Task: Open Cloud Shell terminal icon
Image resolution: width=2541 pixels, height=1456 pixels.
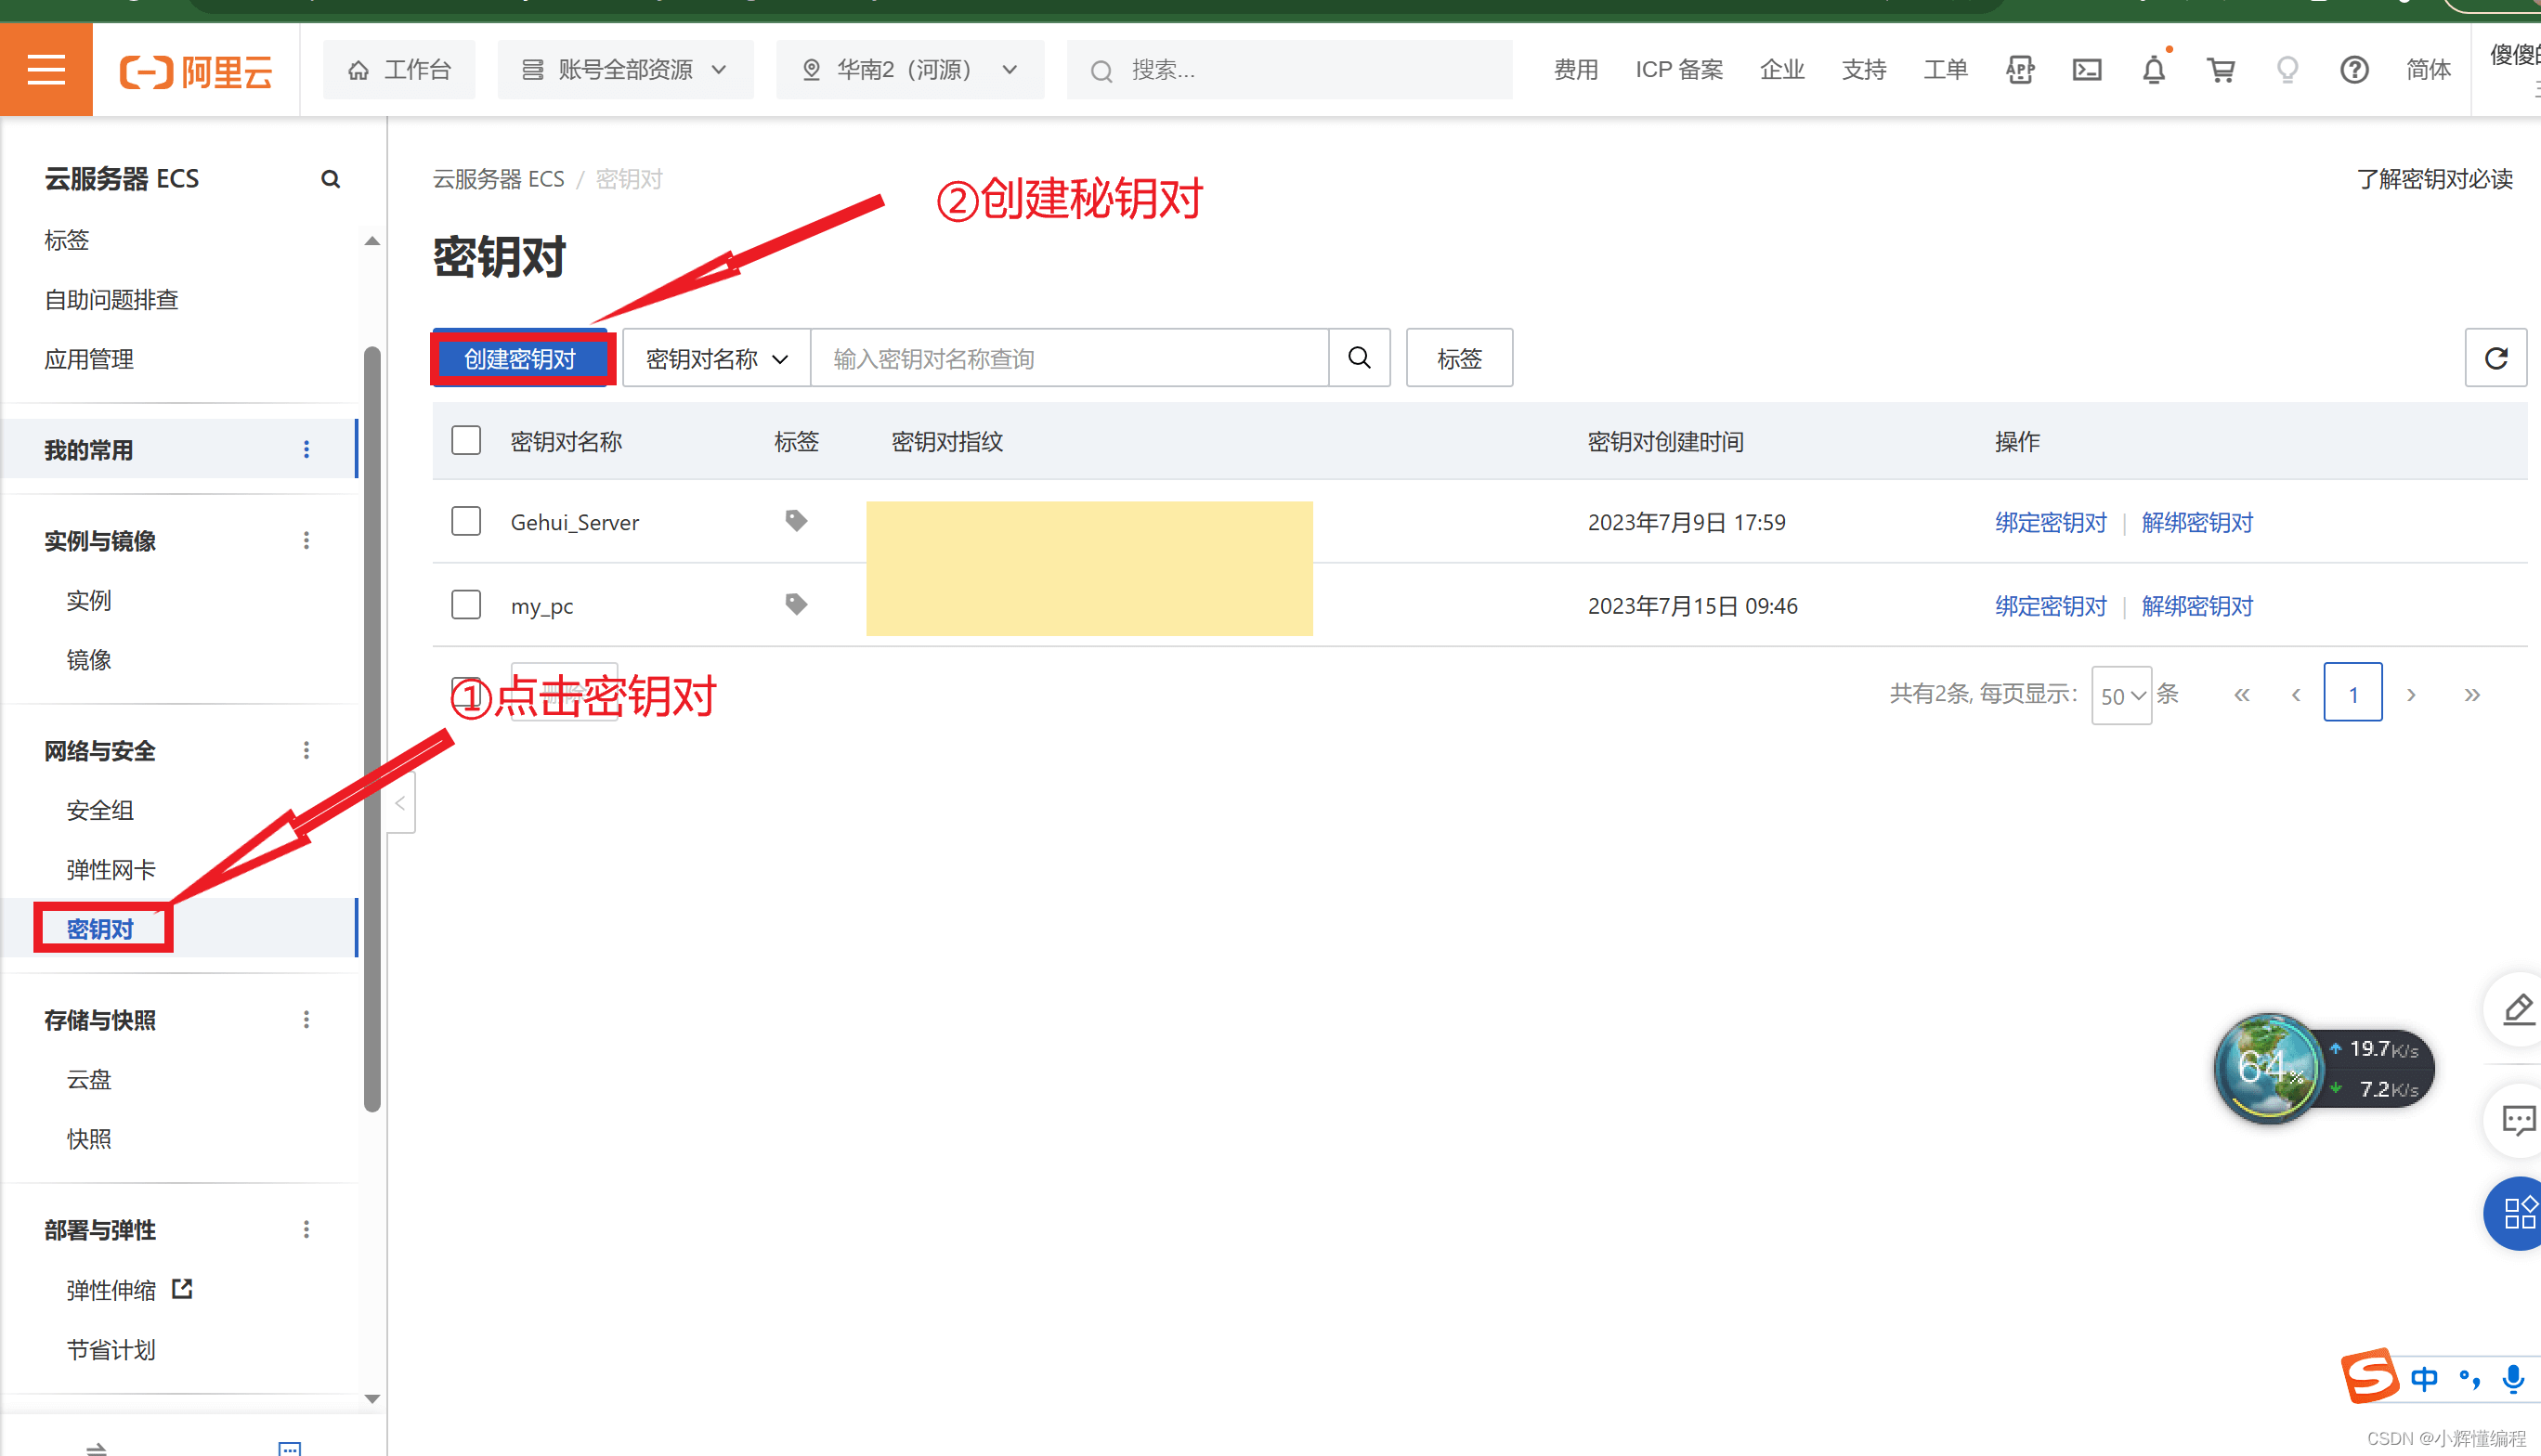Action: click(2086, 70)
